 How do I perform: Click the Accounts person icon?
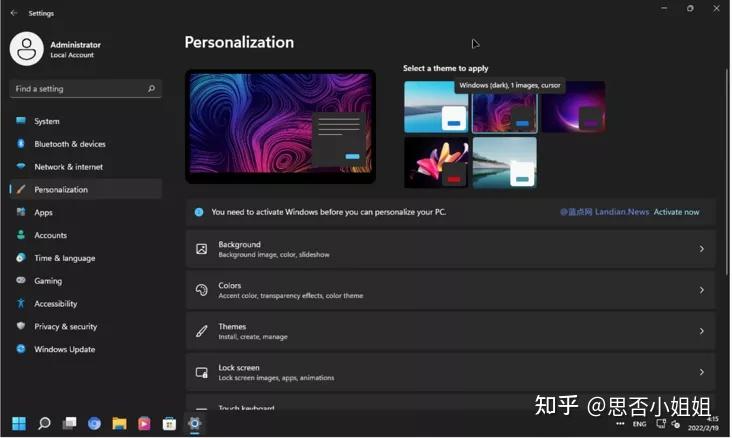point(21,234)
